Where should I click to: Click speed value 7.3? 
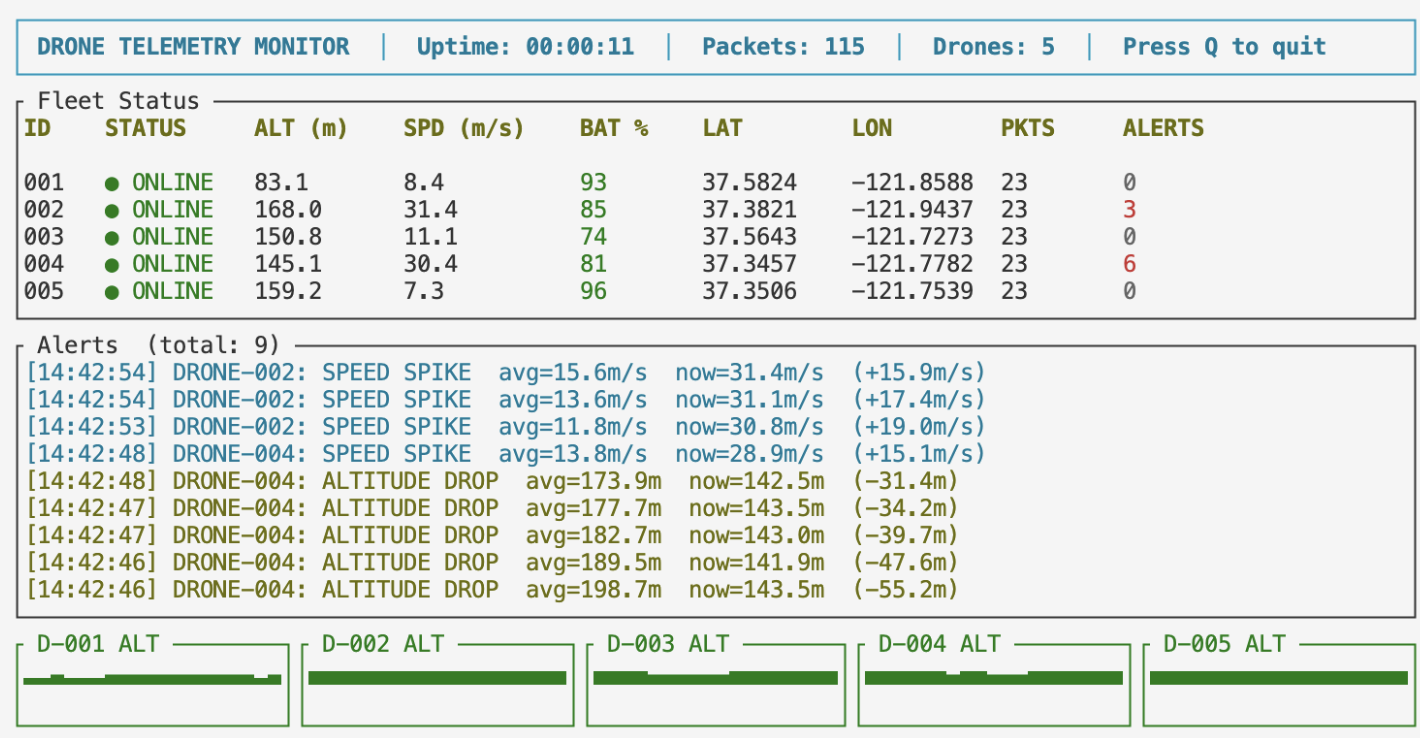(x=423, y=291)
